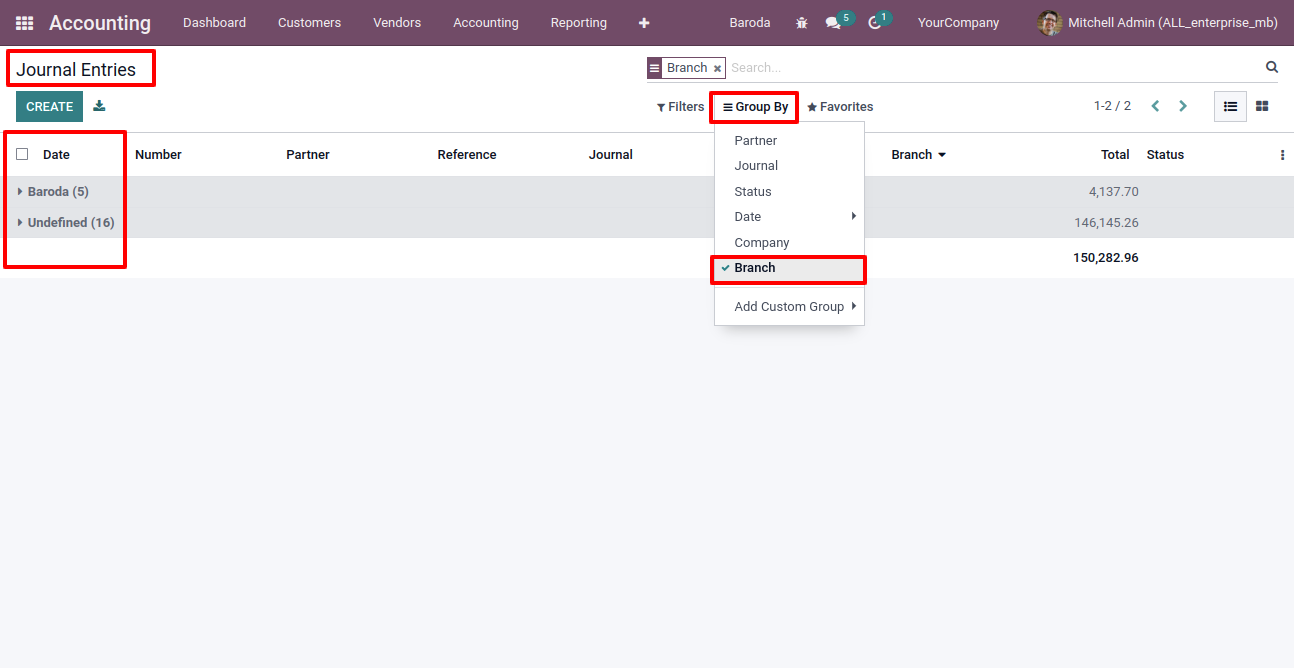
Task: Open optional columns three-dot menu
Action: (1282, 155)
